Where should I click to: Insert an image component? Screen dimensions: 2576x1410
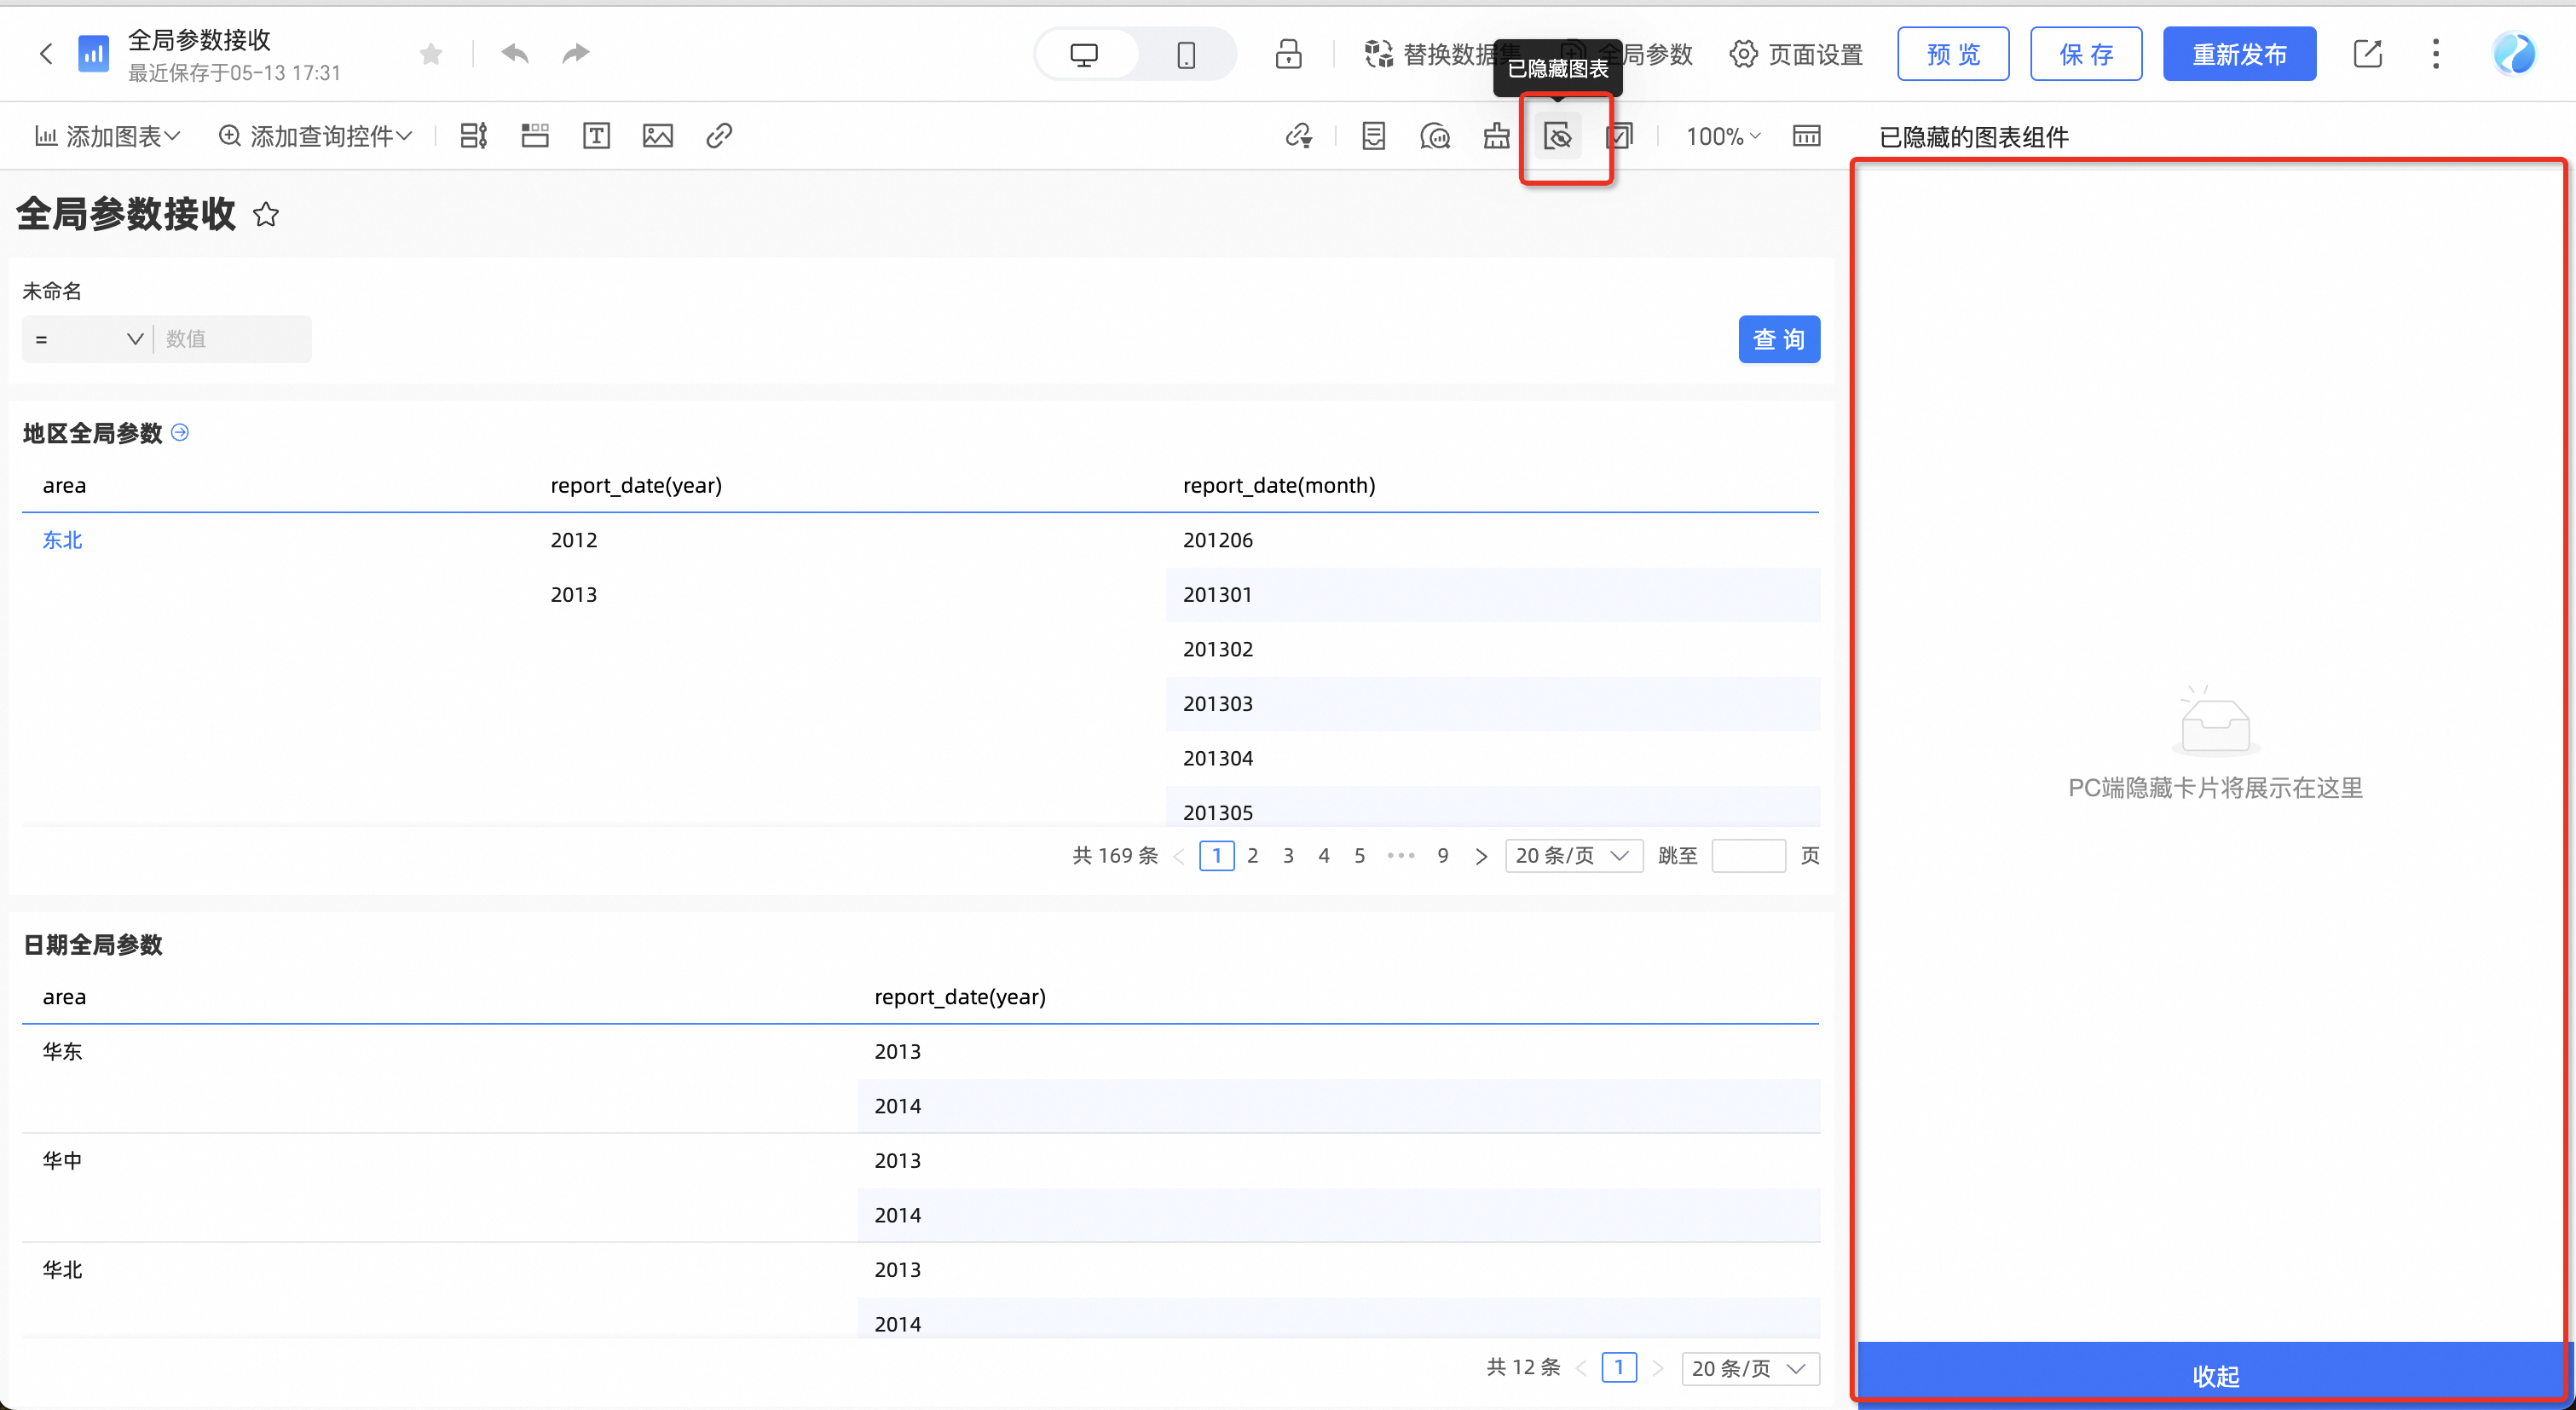click(657, 136)
